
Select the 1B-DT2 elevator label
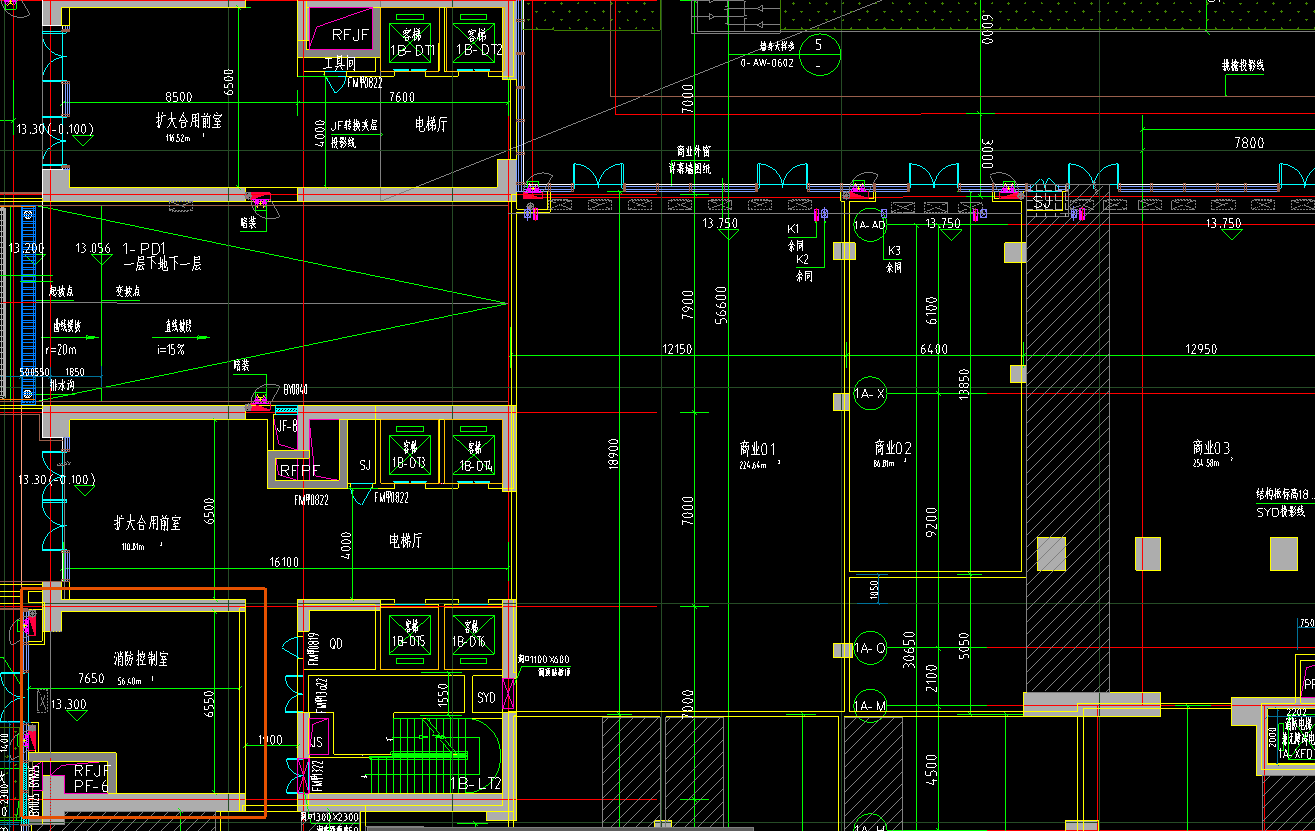pos(479,48)
